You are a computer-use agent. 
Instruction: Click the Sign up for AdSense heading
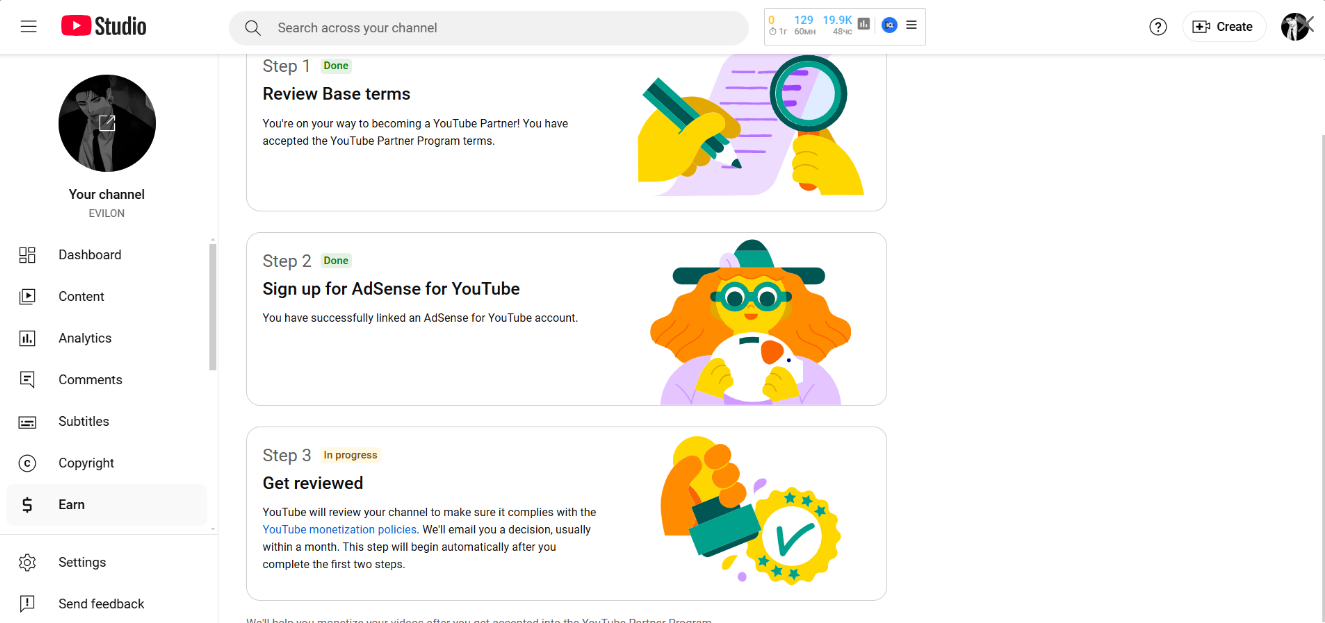pyautogui.click(x=392, y=289)
